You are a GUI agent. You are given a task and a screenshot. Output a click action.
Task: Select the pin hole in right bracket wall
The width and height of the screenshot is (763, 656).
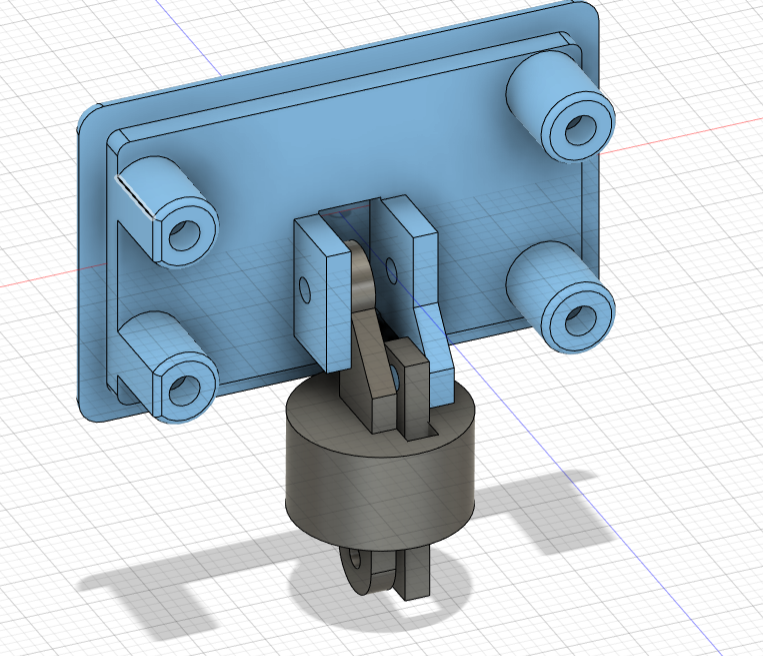391,269
